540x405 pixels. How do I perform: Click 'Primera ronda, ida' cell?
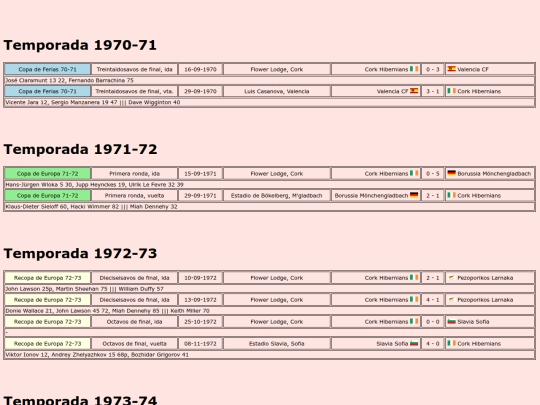tap(134, 174)
